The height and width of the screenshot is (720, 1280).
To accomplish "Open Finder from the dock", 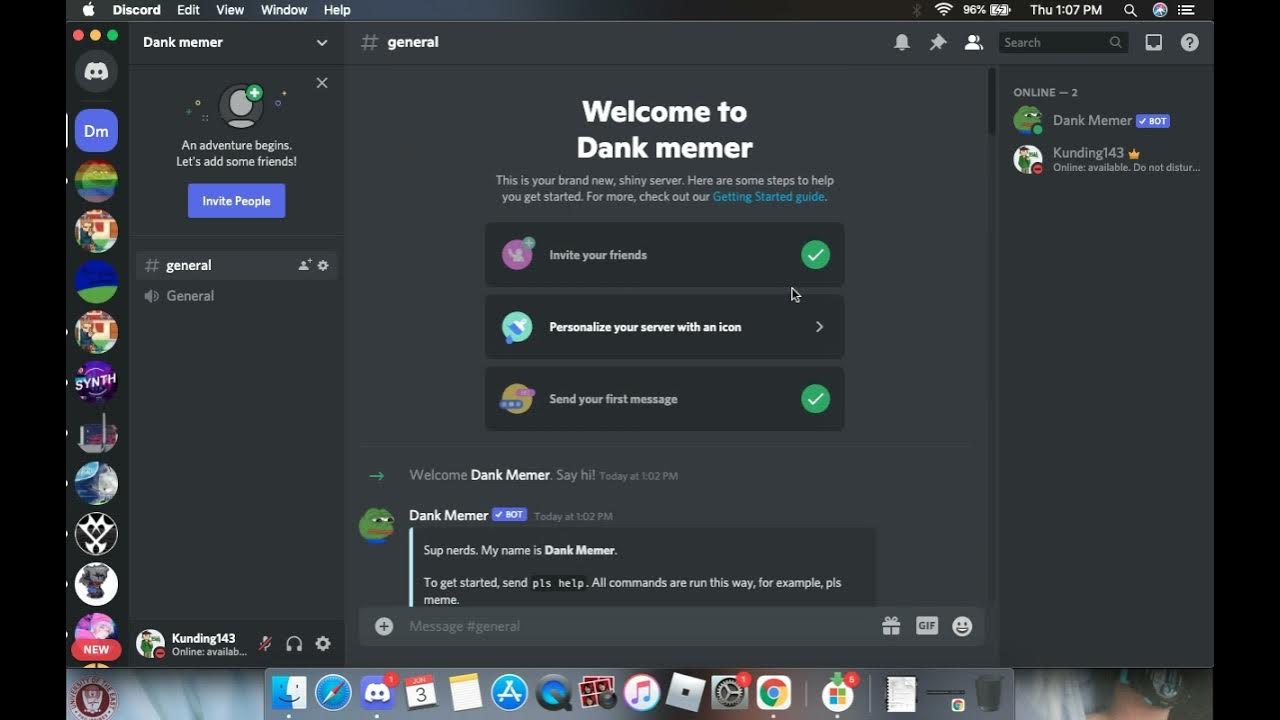I will [289, 692].
